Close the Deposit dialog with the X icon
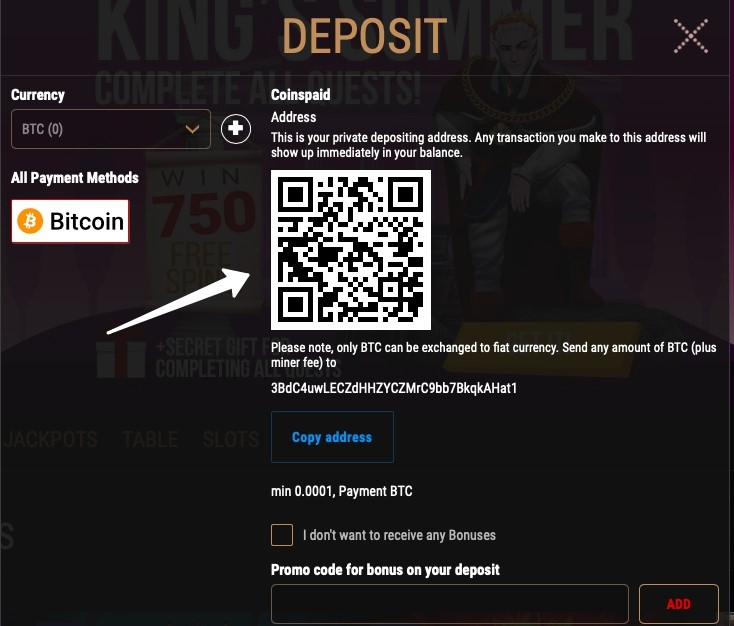Image resolution: width=734 pixels, height=626 pixels. click(x=690, y=36)
